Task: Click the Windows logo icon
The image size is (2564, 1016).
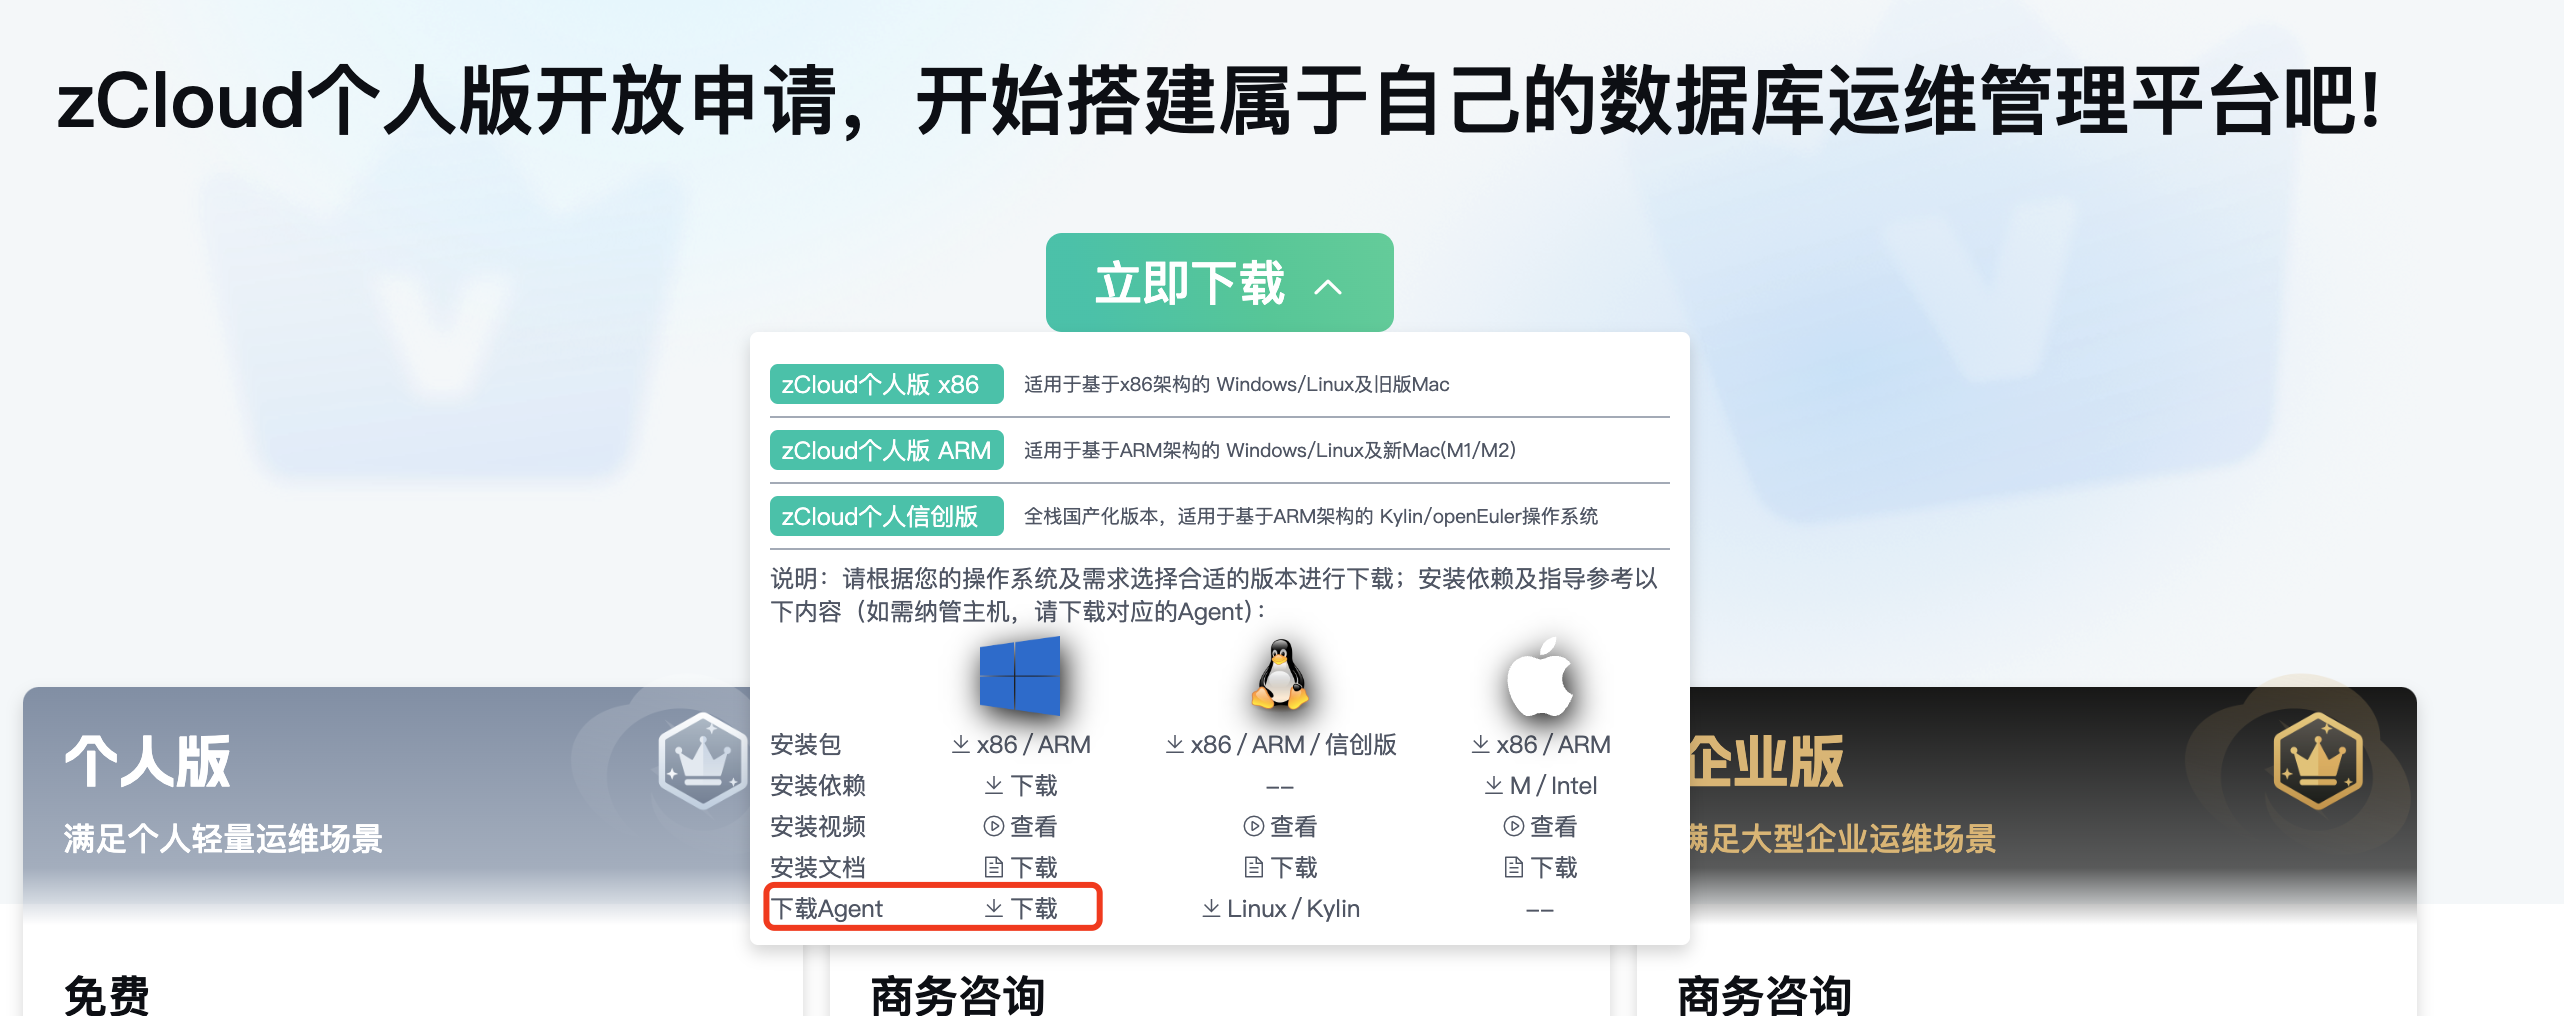Action: (1019, 676)
